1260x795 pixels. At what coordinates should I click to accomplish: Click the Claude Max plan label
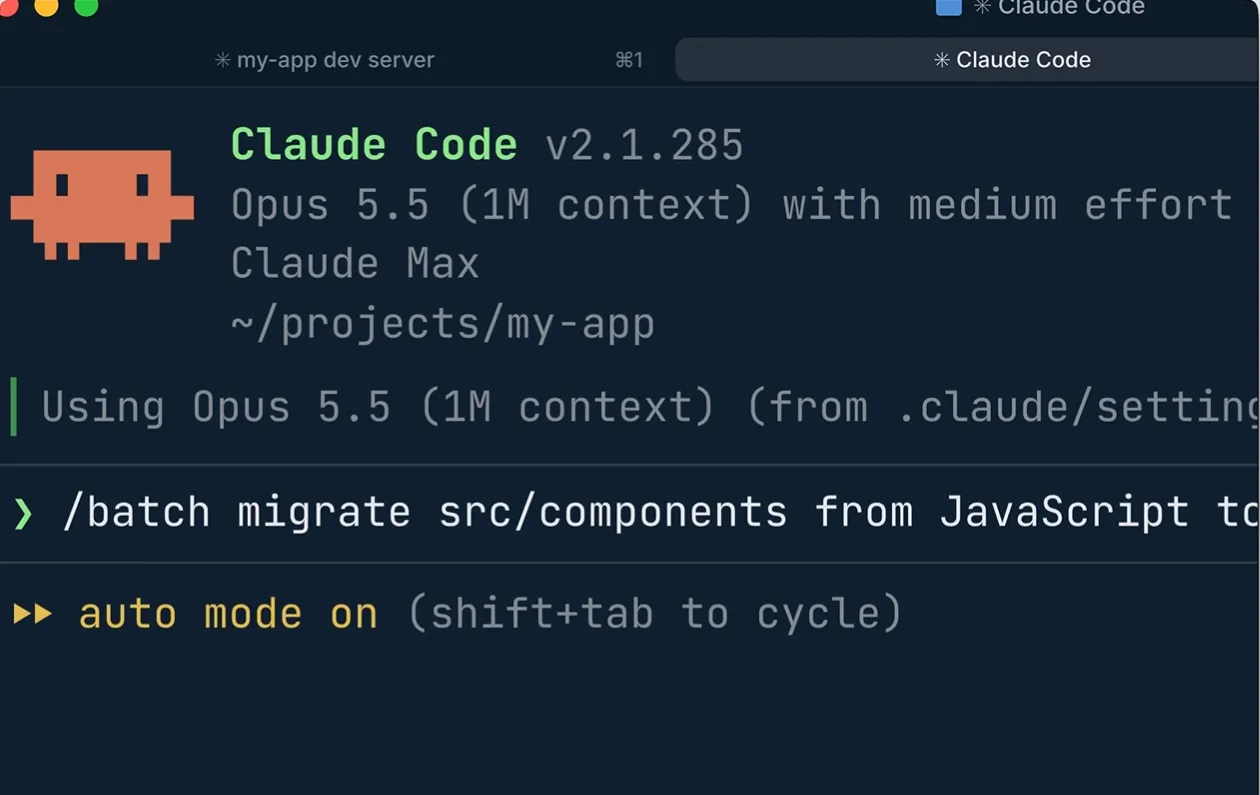click(x=355, y=264)
